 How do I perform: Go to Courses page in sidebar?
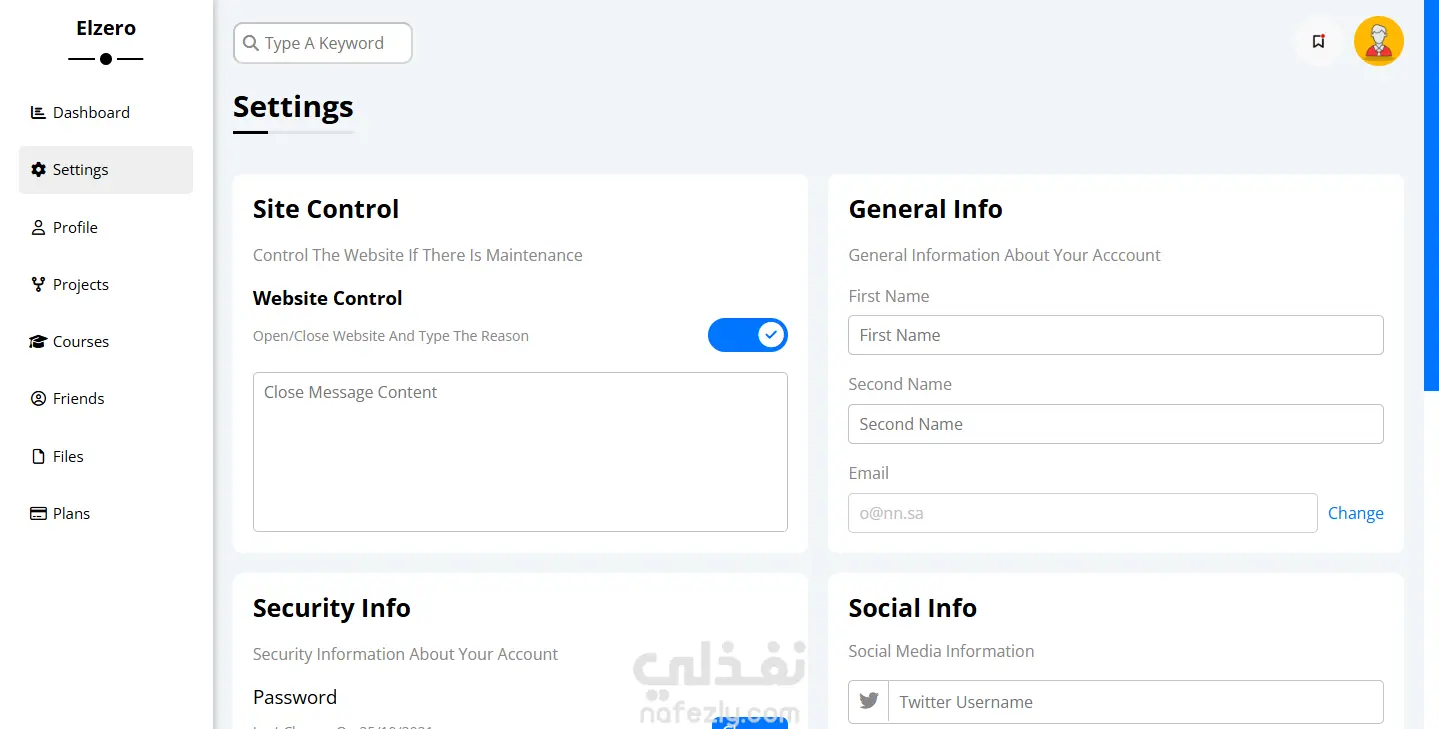(x=81, y=342)
